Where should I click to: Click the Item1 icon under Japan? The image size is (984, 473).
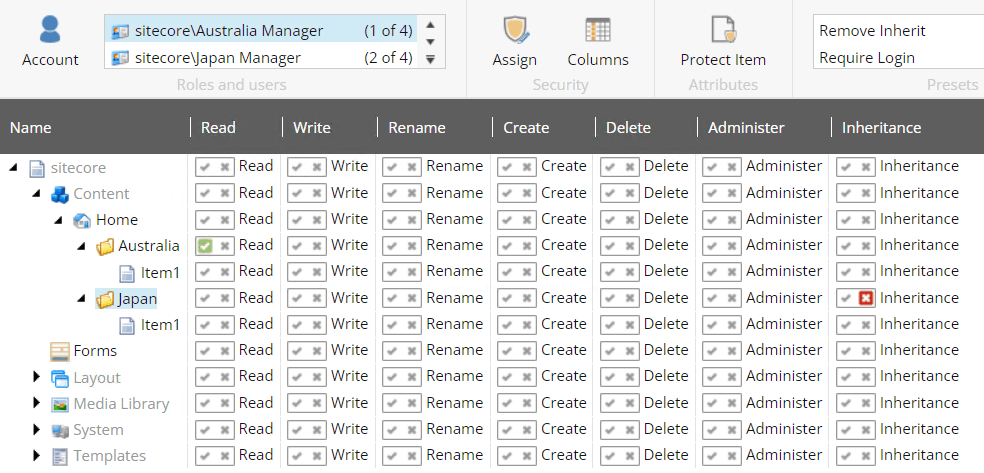pyautogui.click(x=127, y=325)
